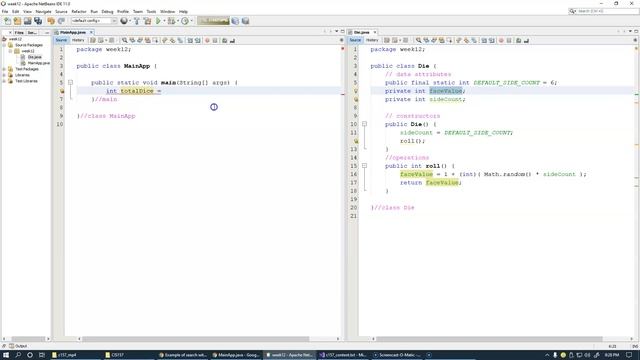Build the project with the hammer icon

pyautogui.click(x=137, y=21)
